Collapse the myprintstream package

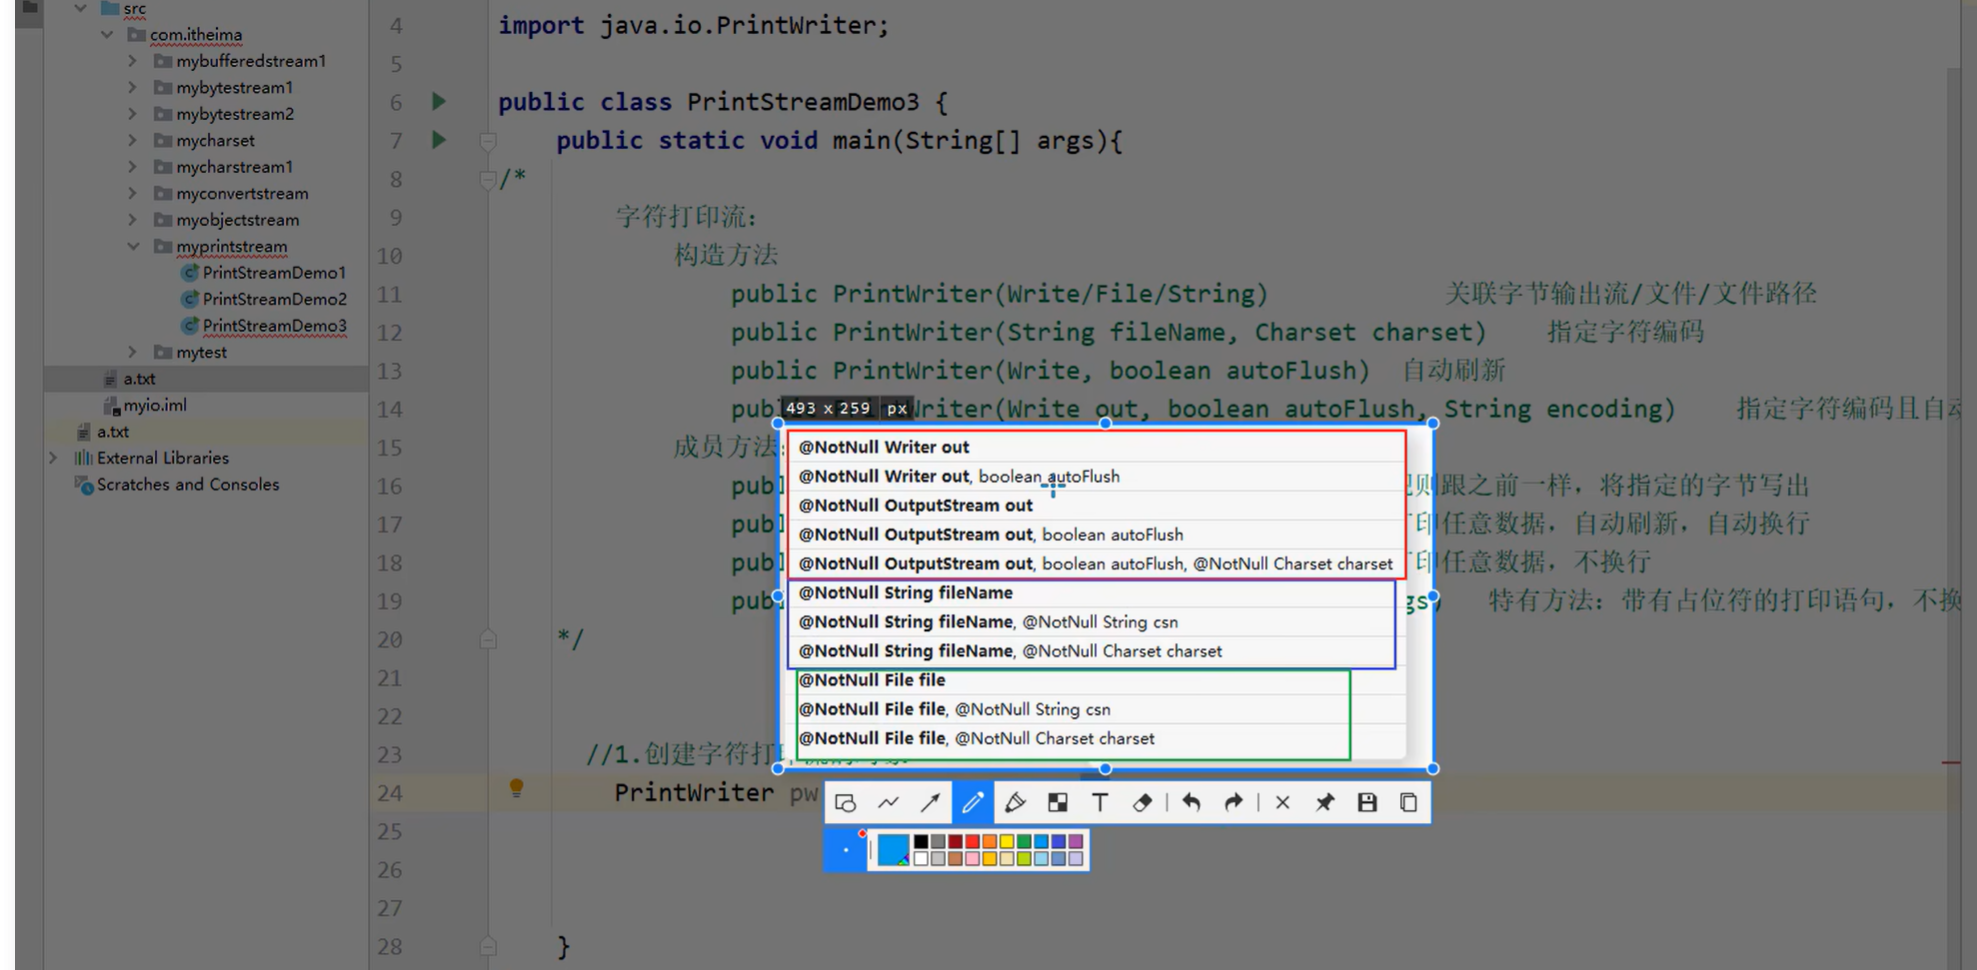click(x=135, y=246)
